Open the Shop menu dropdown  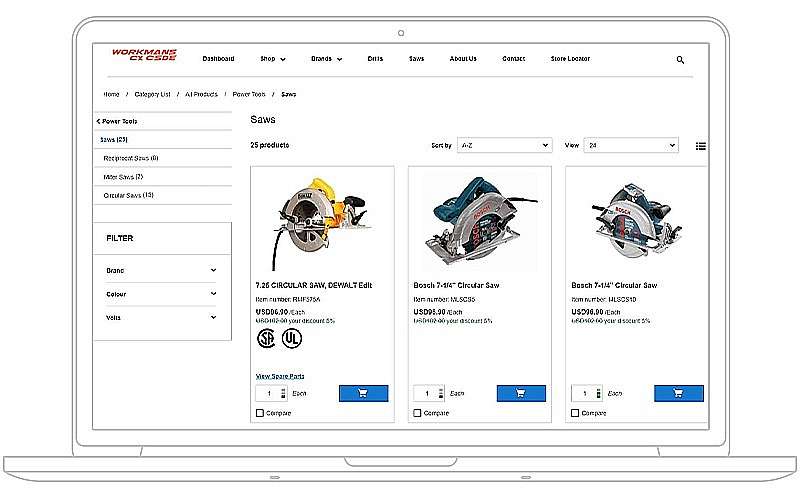(x=273, y=59)
